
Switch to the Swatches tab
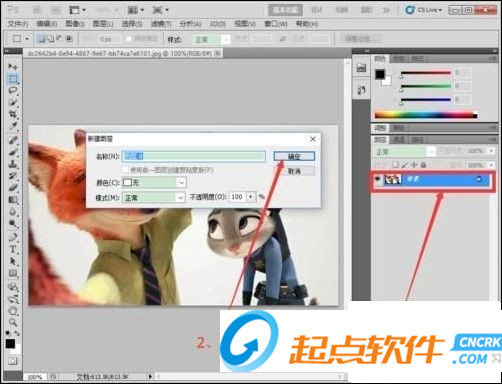398,59
